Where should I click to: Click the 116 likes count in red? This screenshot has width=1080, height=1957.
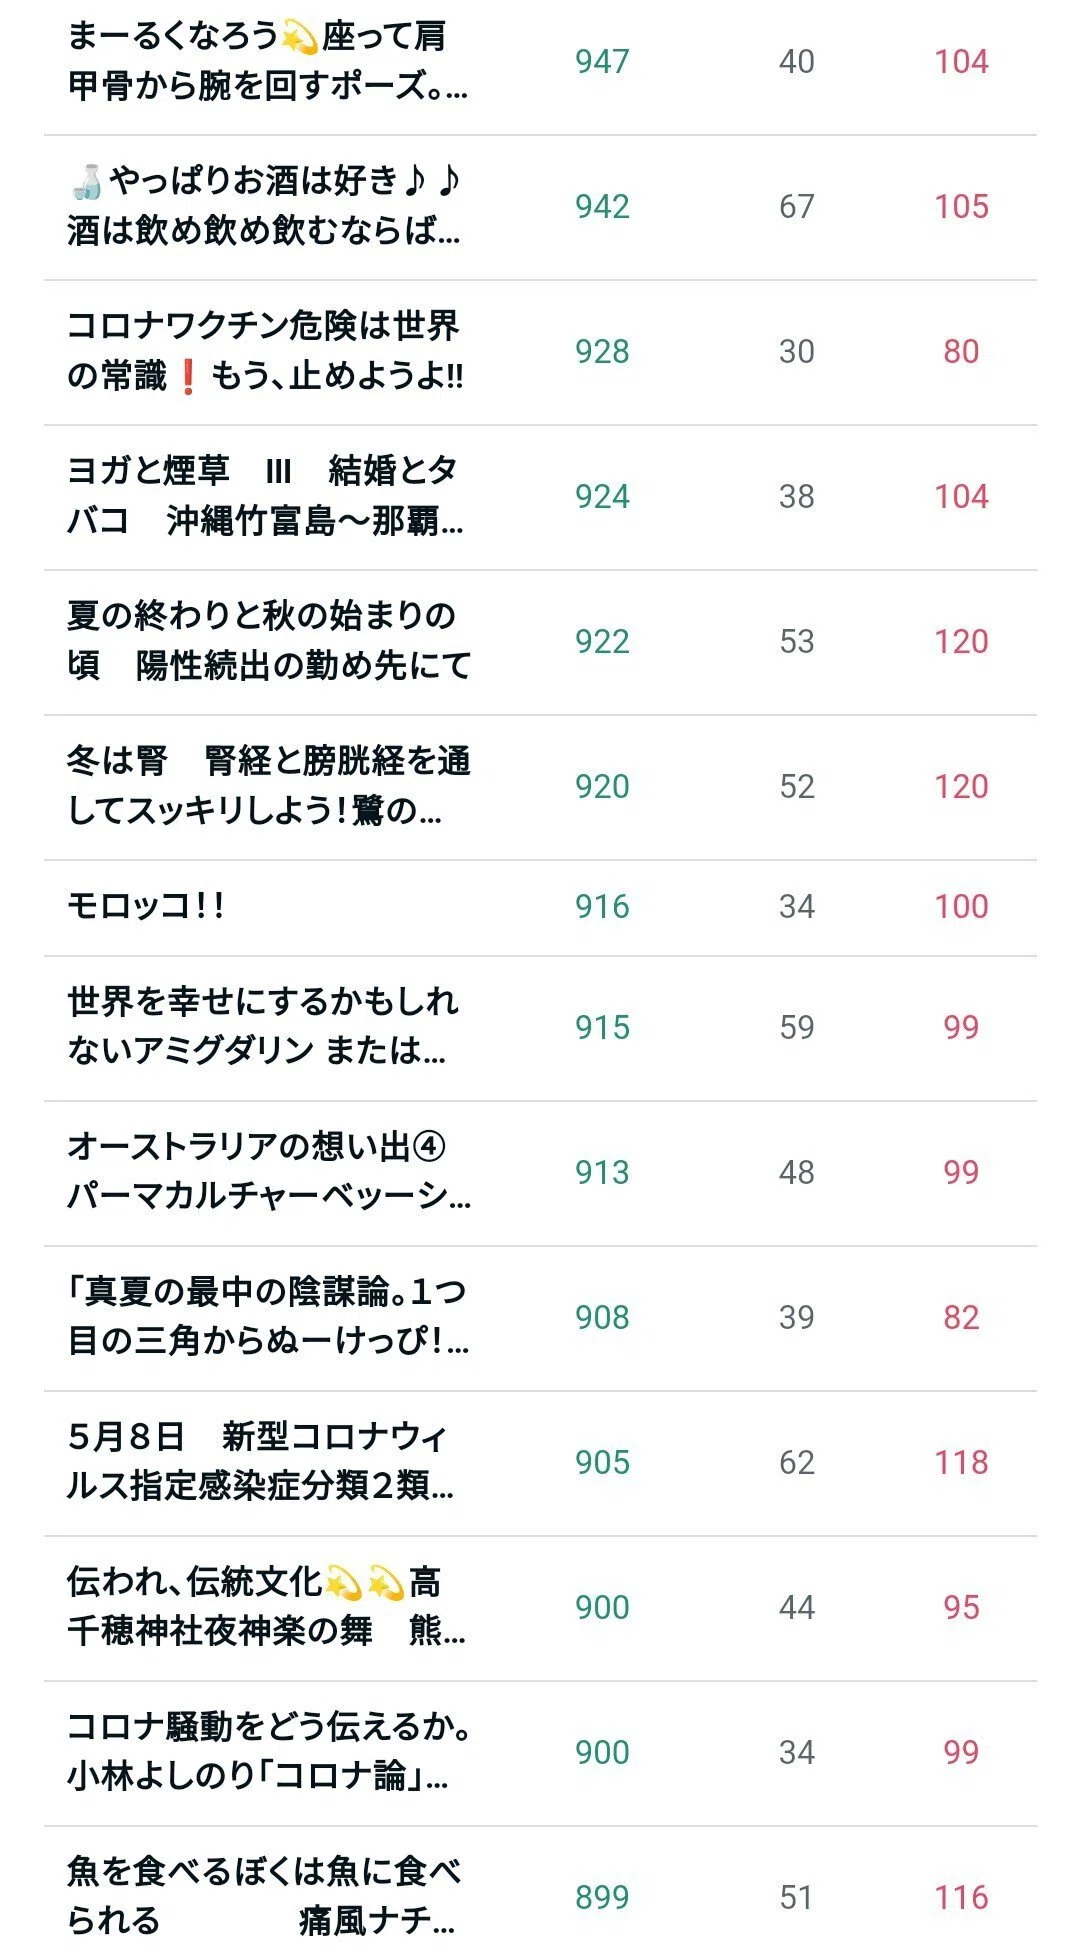point(961,1897)
